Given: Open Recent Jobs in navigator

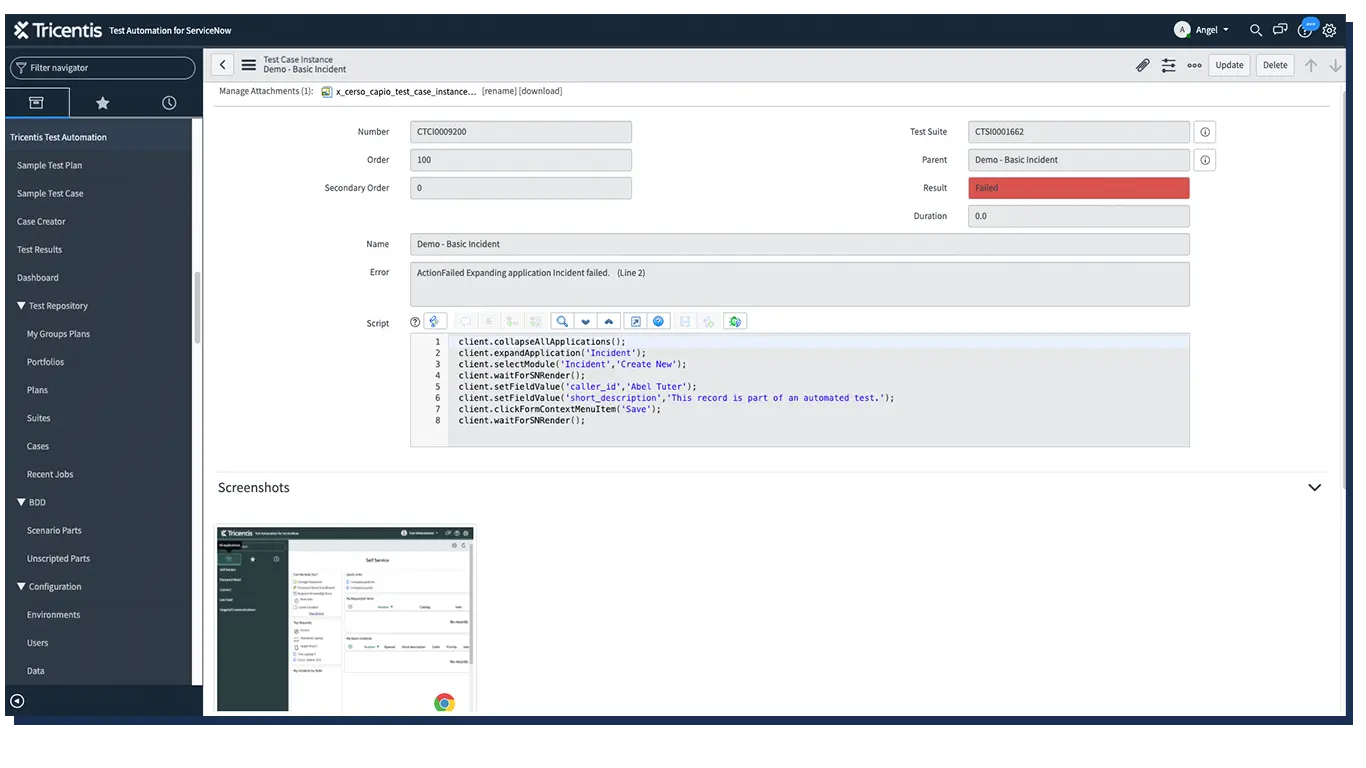Looking at the screenshot, I should click(x=50, y=474).
